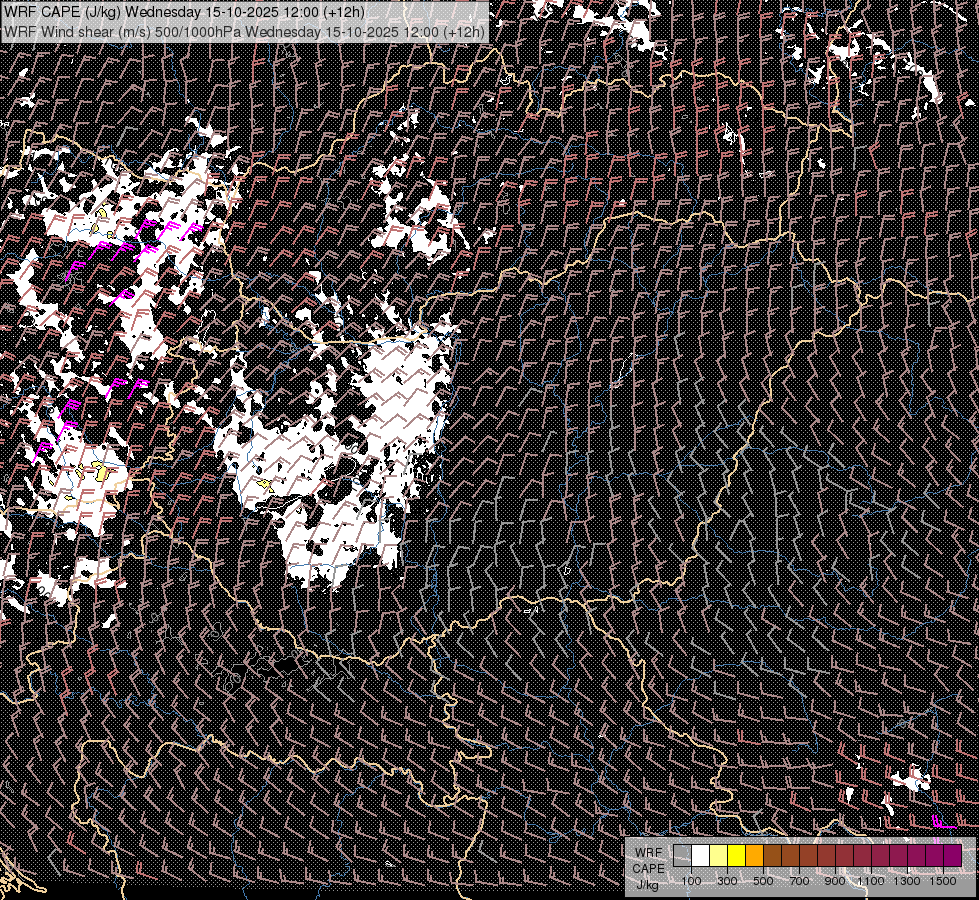The width and height of the screenshot is (979, 900).
Task: Click the purple swatch above the 1500 label
Action: [x=953, y=855]
